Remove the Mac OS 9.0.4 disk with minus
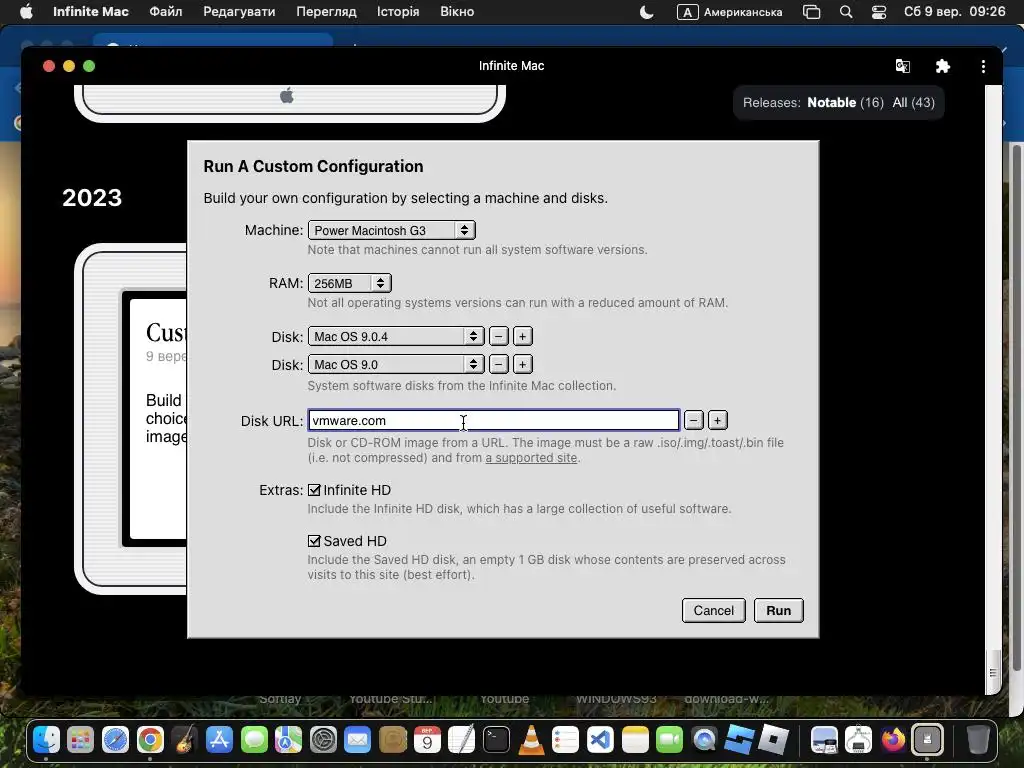1024x768 pixels. [498, 336]
